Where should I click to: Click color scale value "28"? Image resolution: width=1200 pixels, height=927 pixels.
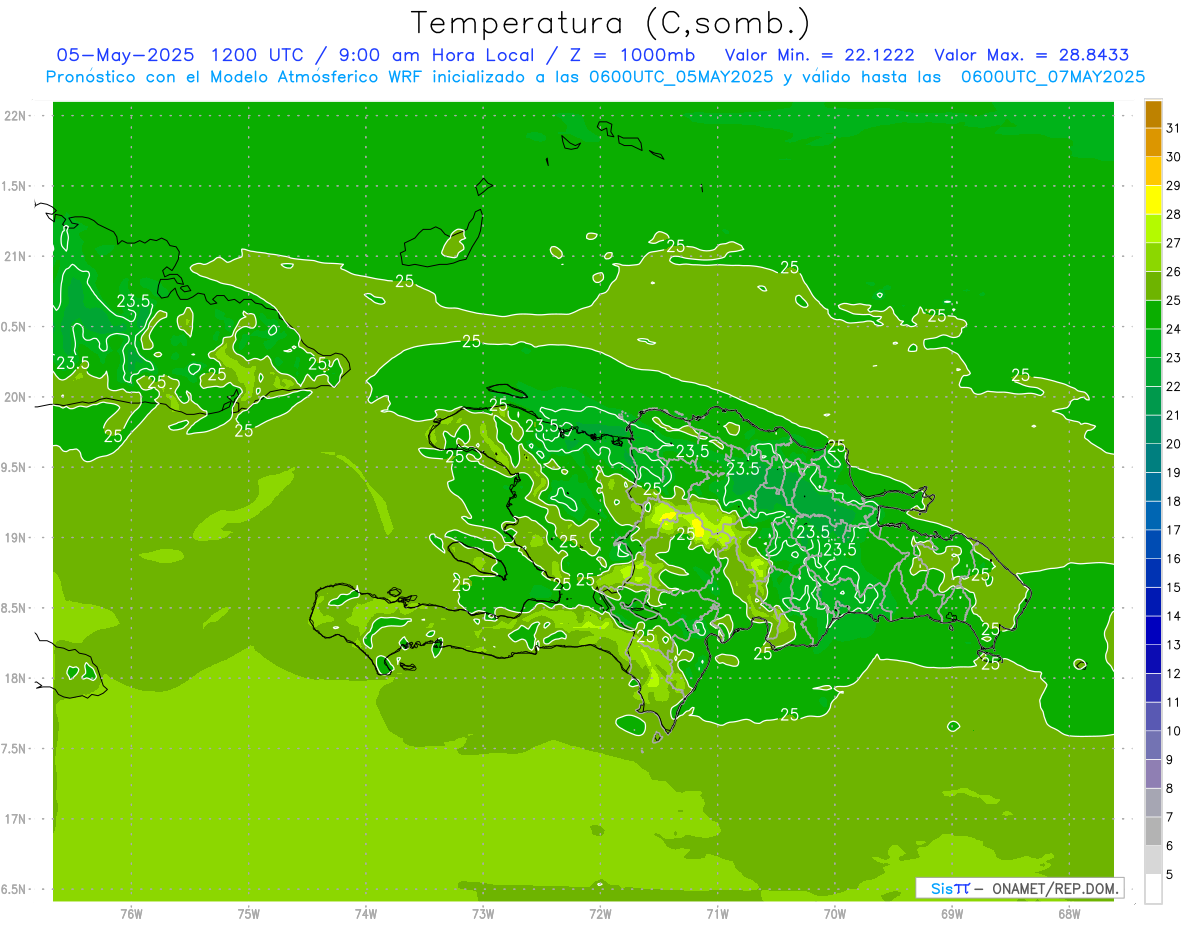(x=1173, y=214)
